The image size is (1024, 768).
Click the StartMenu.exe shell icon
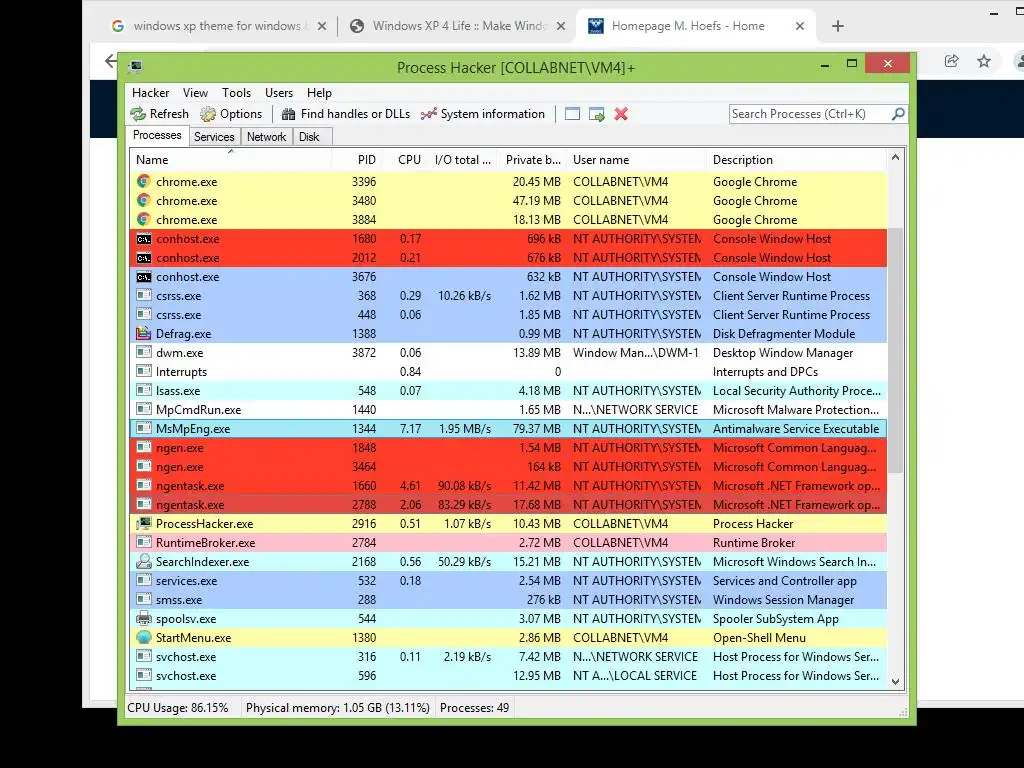tap(144, 637)
